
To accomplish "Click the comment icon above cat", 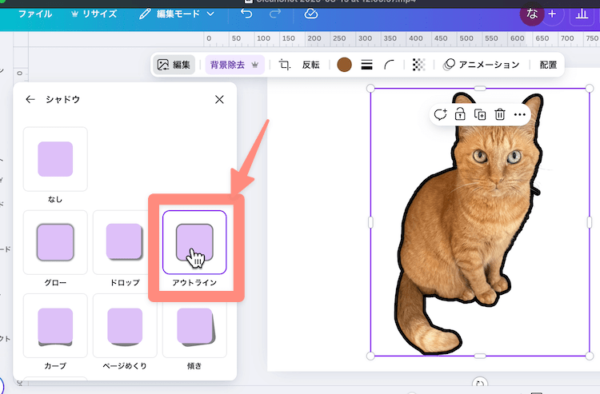I will 440,114.
